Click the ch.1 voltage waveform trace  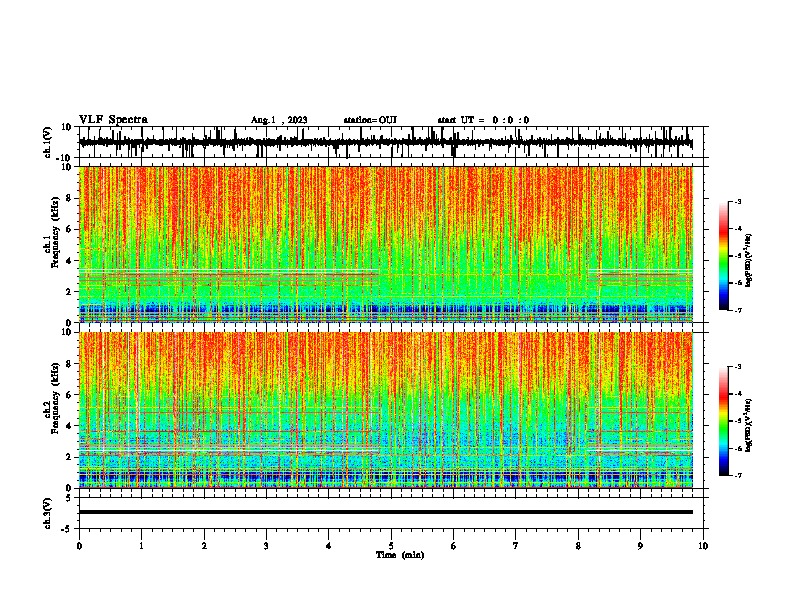click(386, 143)
